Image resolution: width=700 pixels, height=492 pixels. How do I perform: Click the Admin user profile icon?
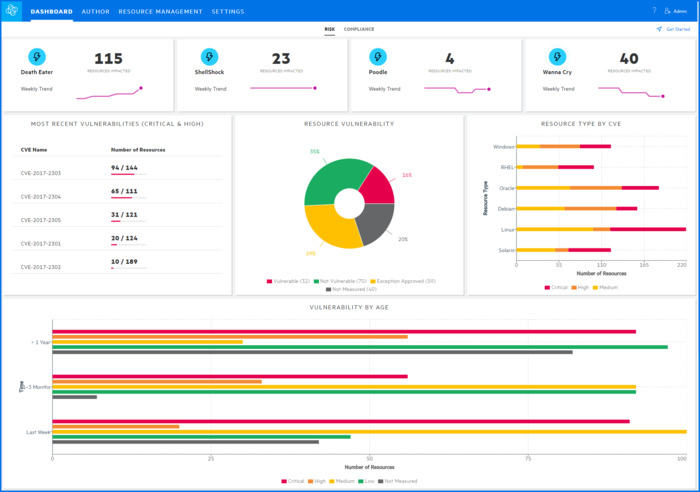click(x=669, y=11)
